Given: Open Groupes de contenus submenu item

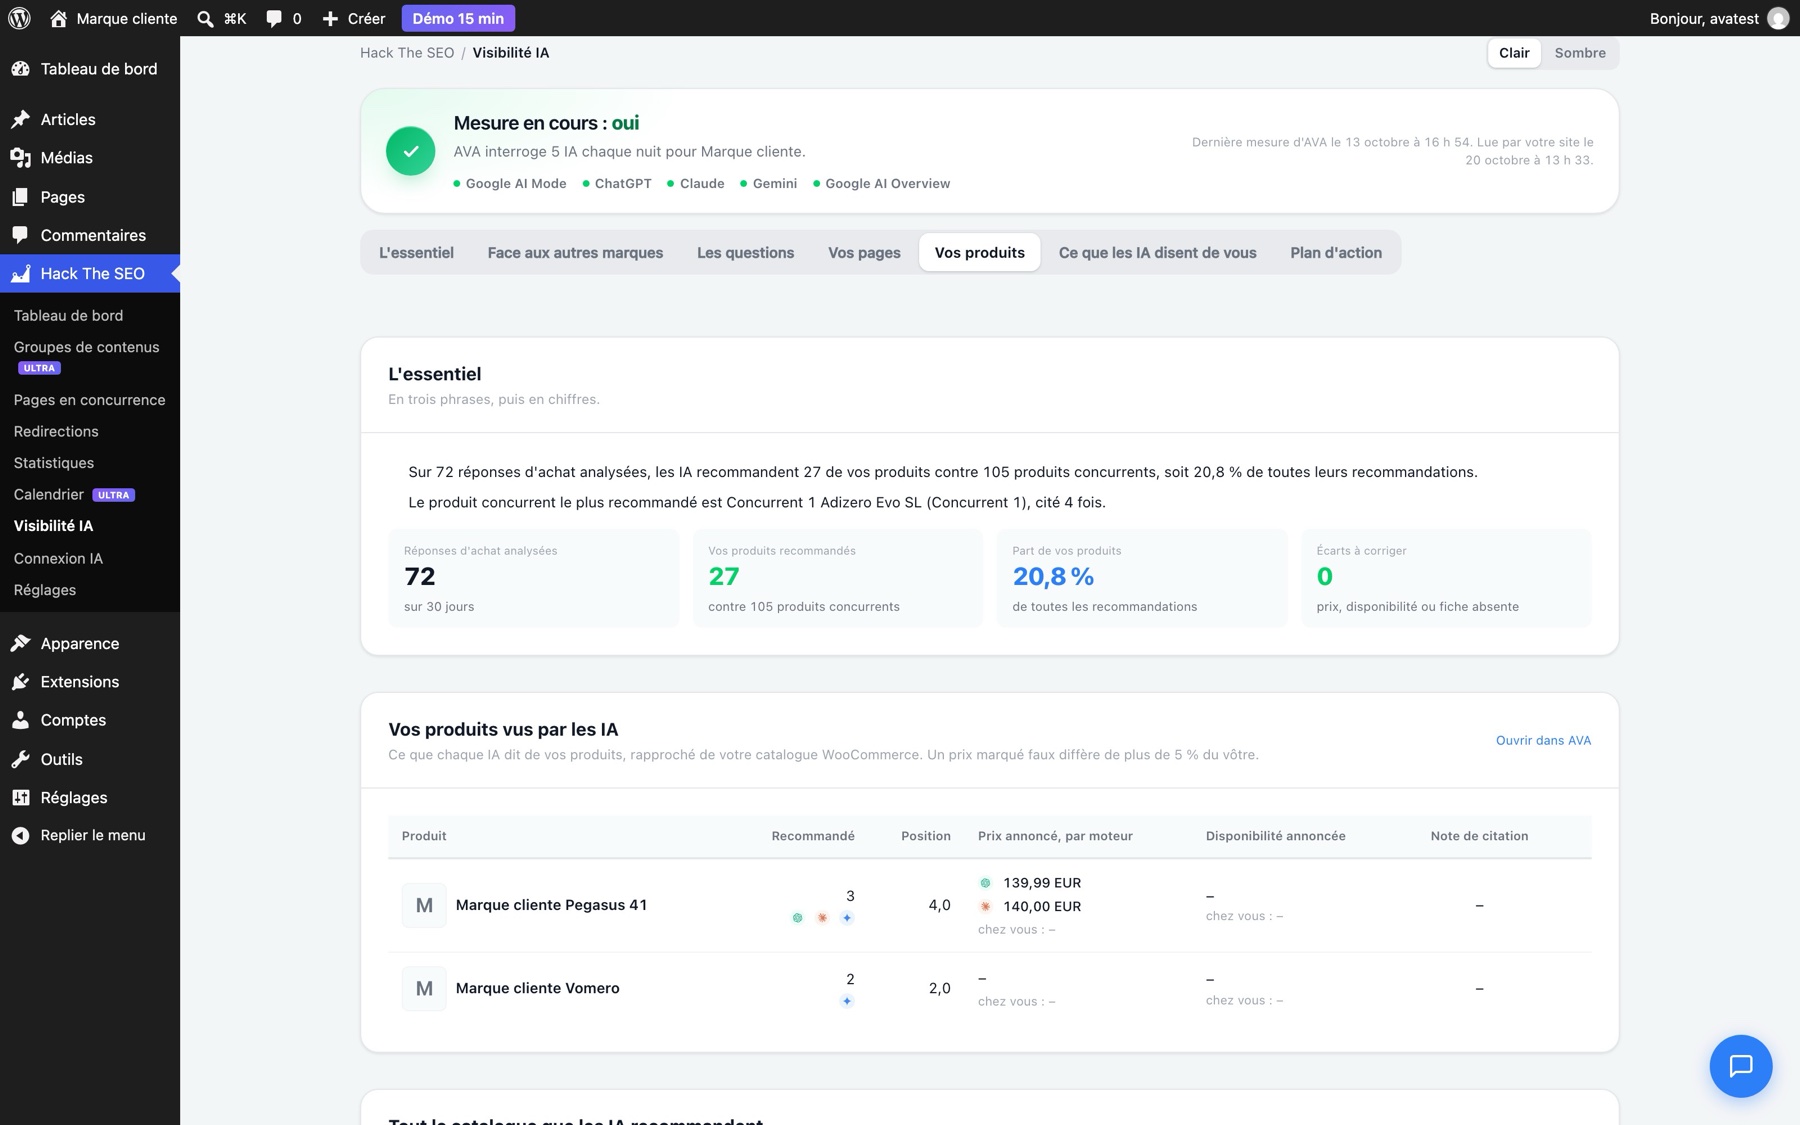Looking at the screenshot, I should click(90, 357).
